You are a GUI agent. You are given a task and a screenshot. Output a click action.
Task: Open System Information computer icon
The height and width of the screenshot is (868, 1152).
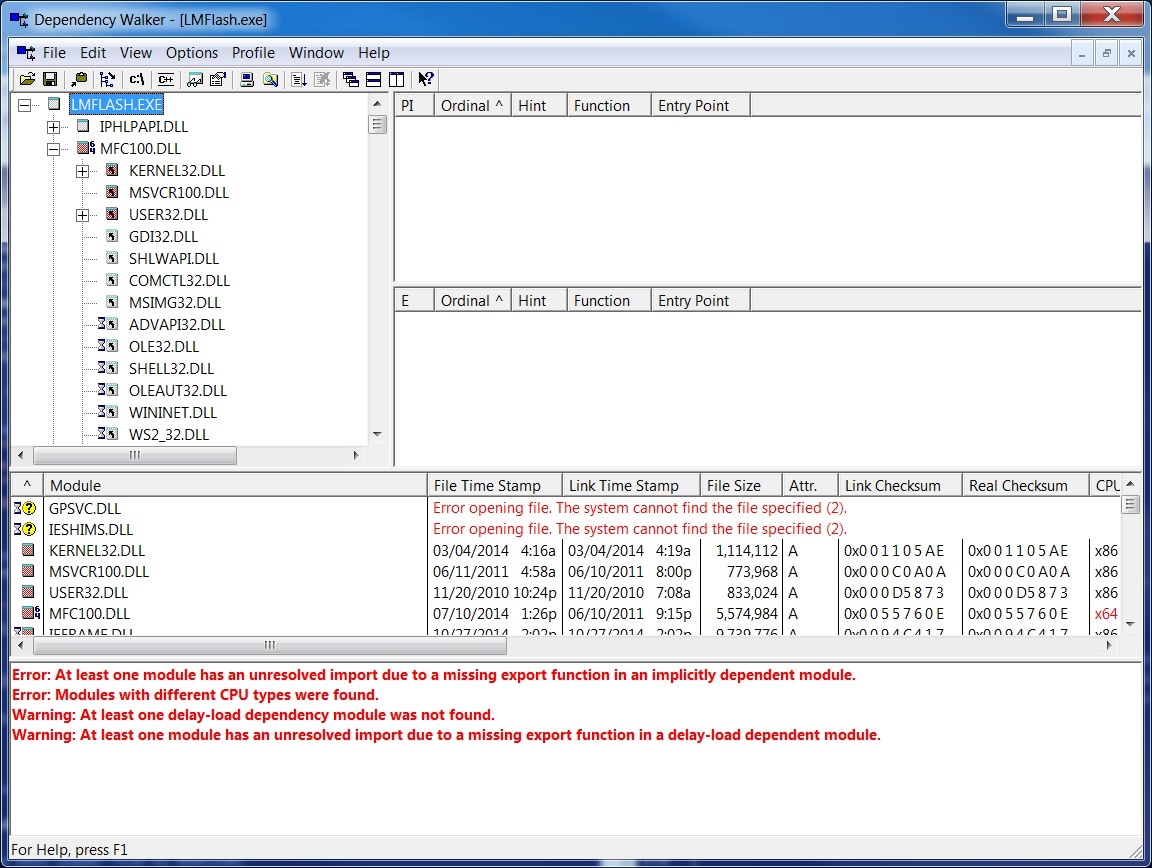click(x=247, y=79)
